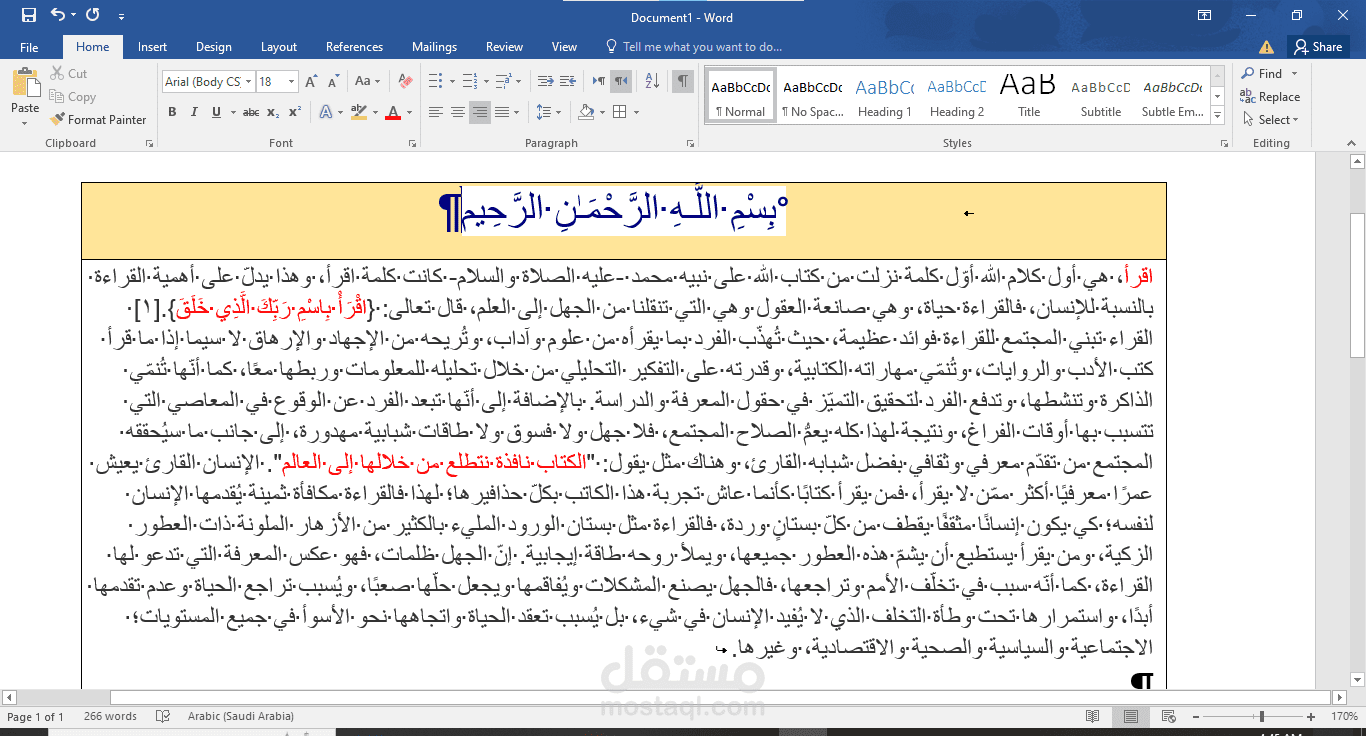Toggle Show/Hide paragraph marks
Viewport: 1366px width, 736px height.
pos(682,82)
